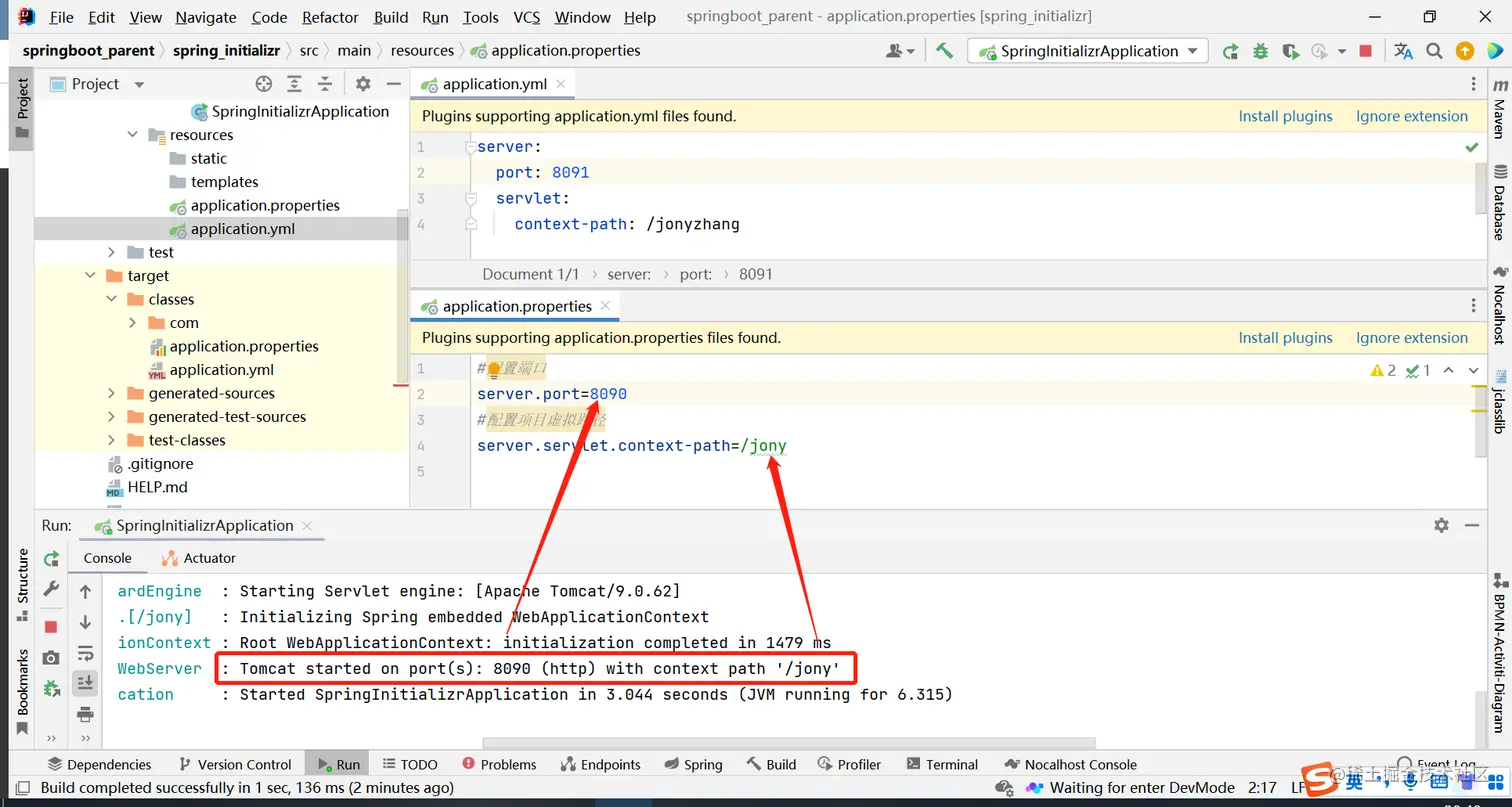Select the Console tab
This screenshot has width=1512, height=807.
pyautogui.click(x=107, y=558)
